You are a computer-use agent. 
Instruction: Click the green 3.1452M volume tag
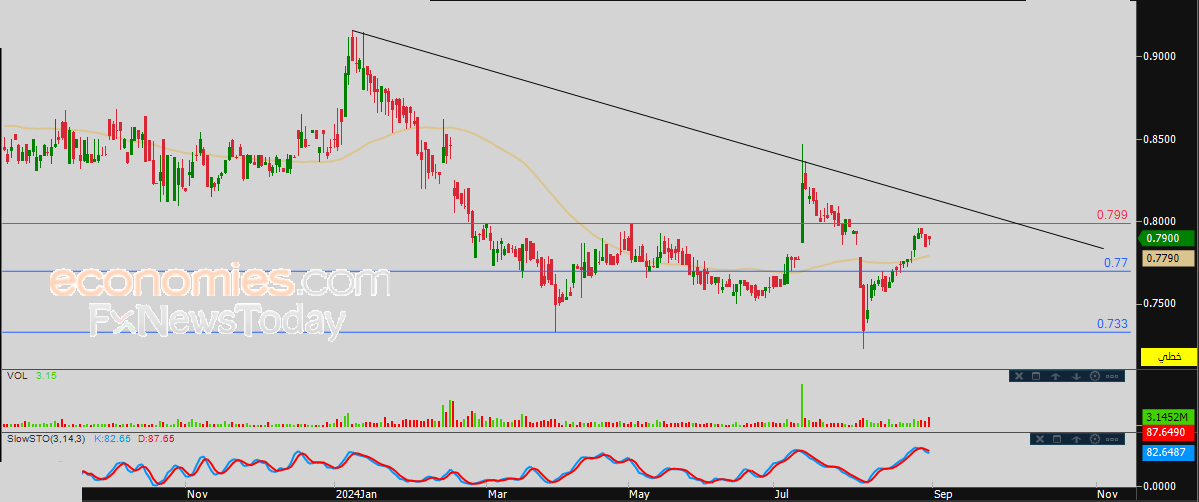[x=1168, y=417]
